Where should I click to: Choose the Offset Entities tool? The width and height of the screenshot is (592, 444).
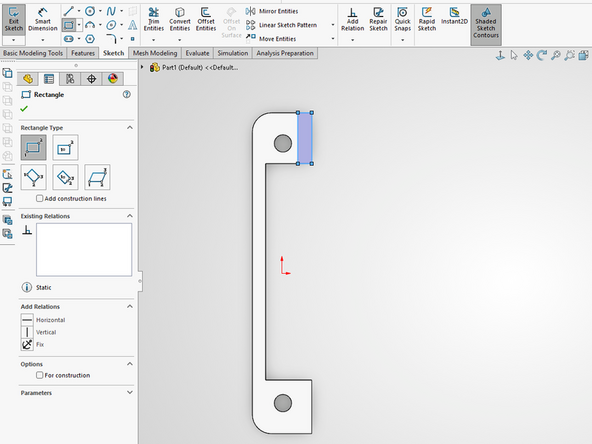[x=206, y=20]
